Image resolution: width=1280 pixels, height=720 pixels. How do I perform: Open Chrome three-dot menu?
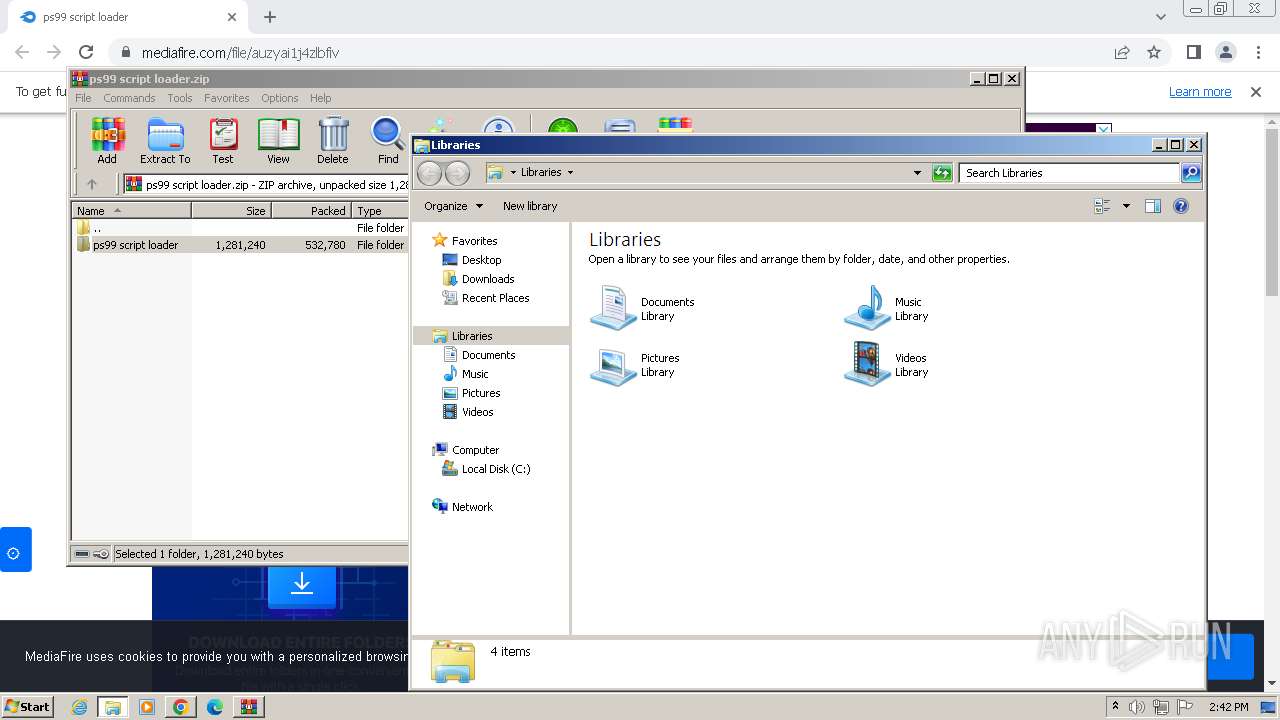pyautogui.click(x=1257, y=52)
